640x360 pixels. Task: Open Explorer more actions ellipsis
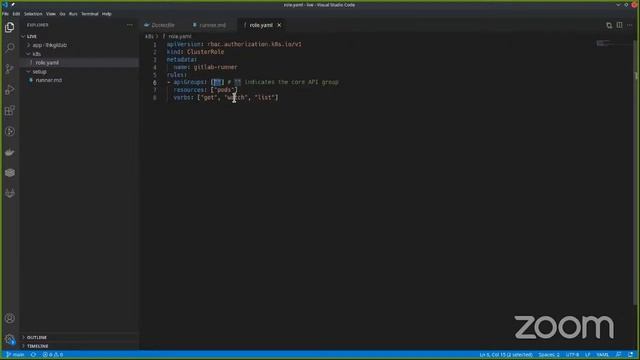130,25
